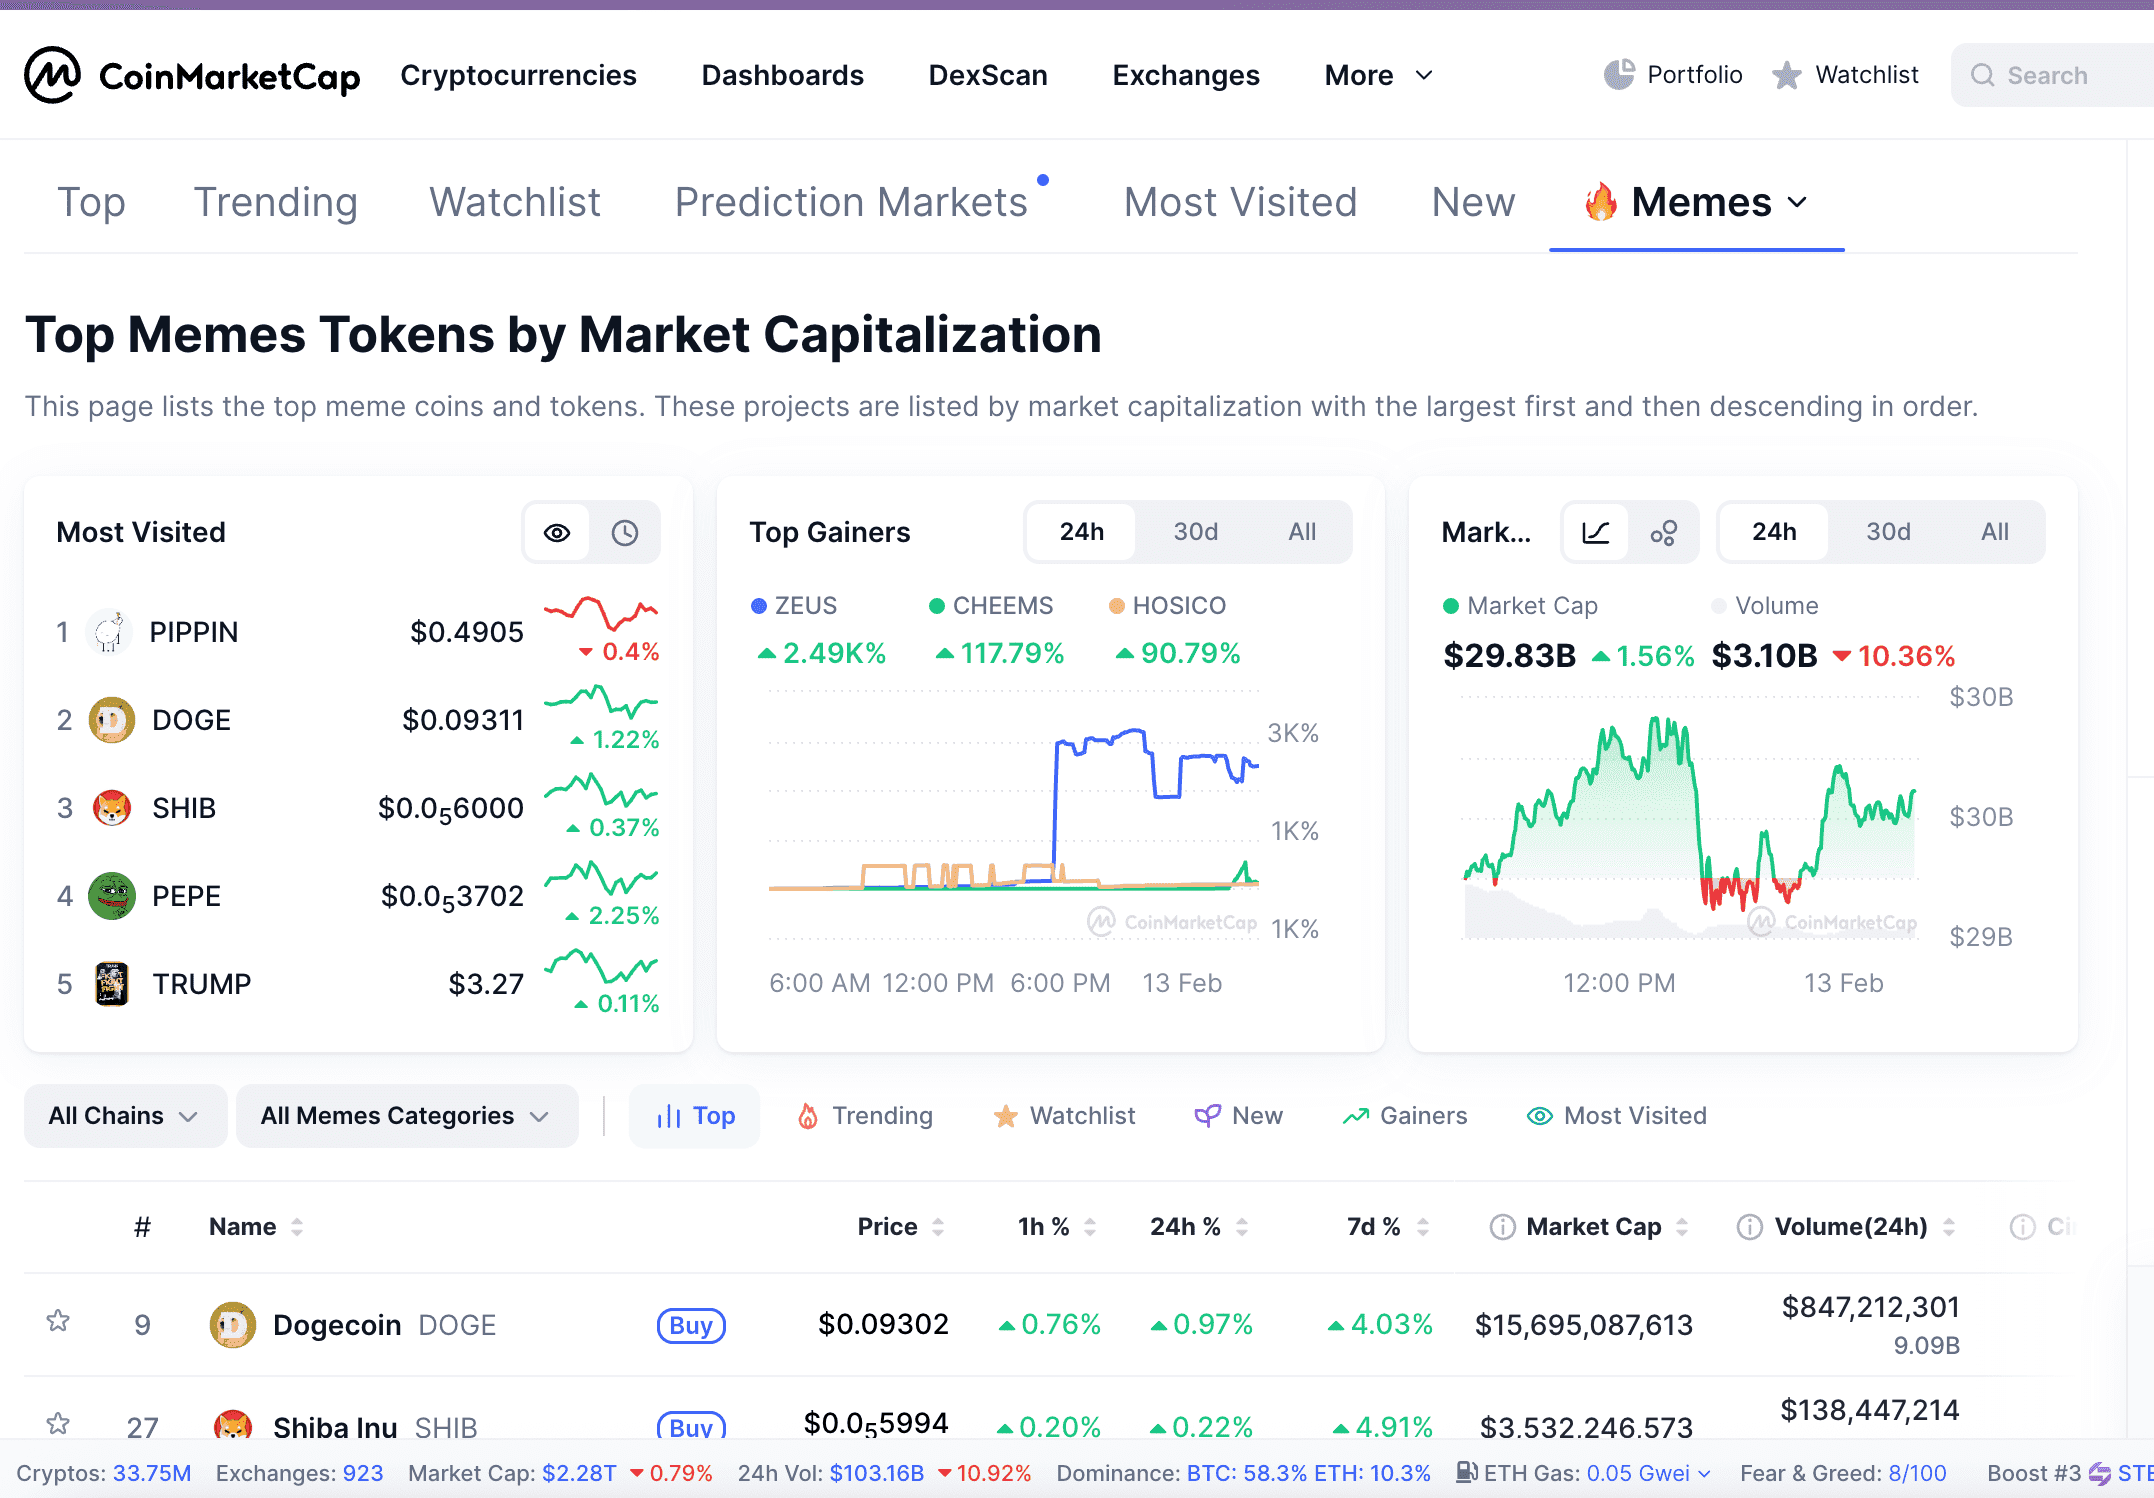Expand the All Chains dropdown
The width and height of the screenshot is (2154, 1498).
[124, 1116]
